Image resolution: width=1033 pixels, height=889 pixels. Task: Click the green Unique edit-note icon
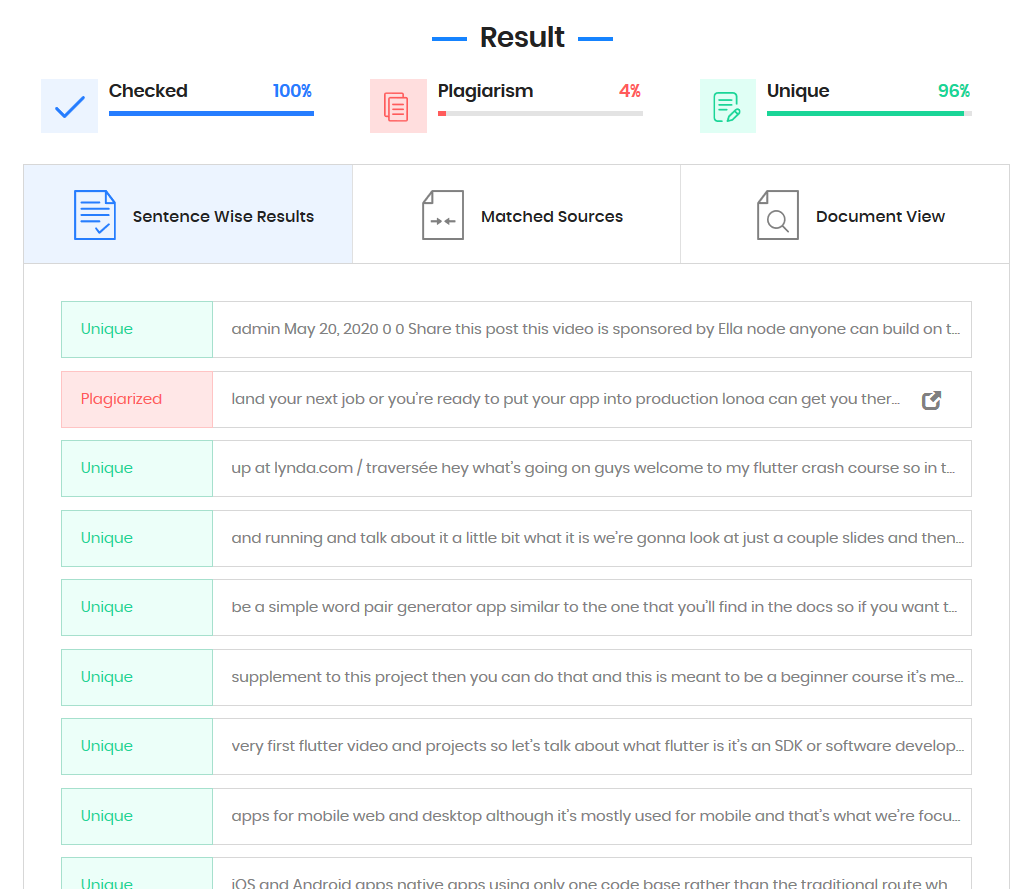point(727,106)
